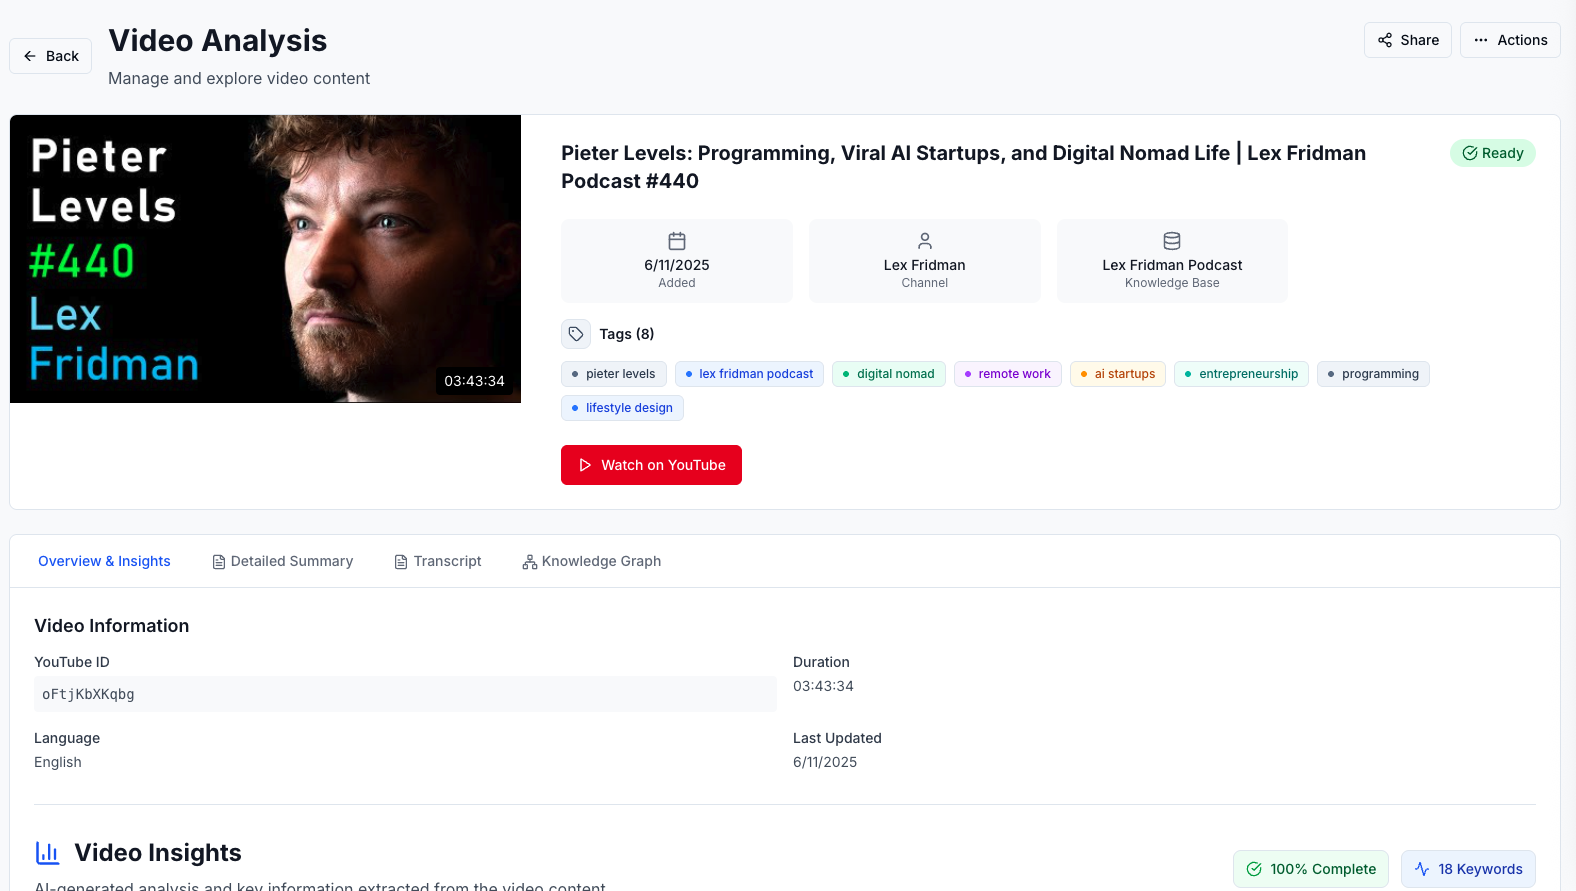Click the document icon on Transcript tab
Image resolution: width=1576 pixels, height=891 pixels.
(401, 562)
